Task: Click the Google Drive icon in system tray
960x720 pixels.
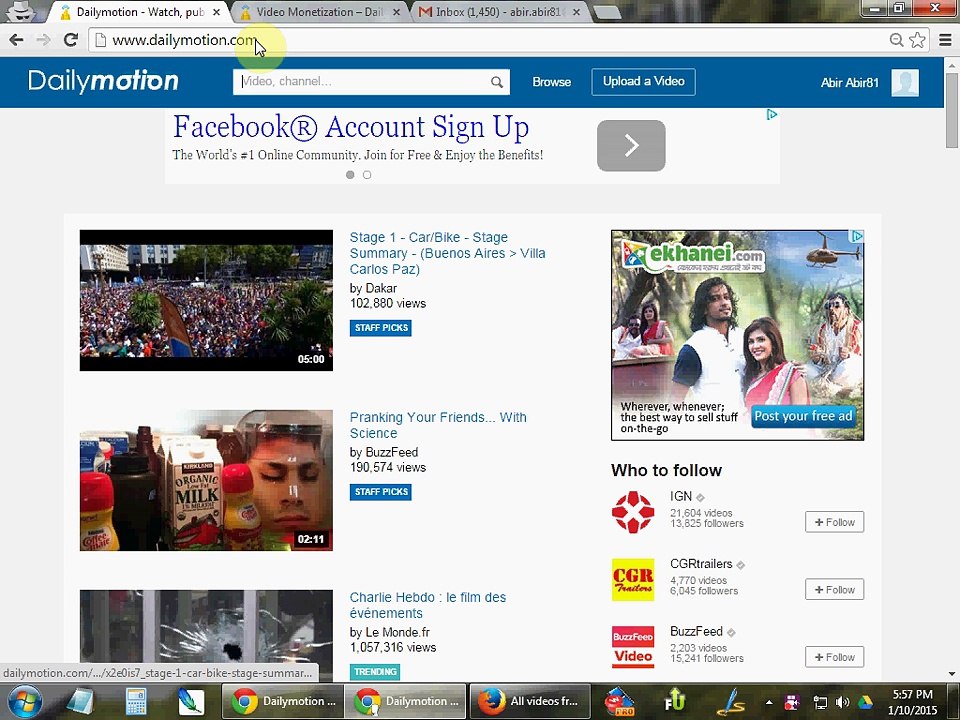Action: [x=865, y=702]
